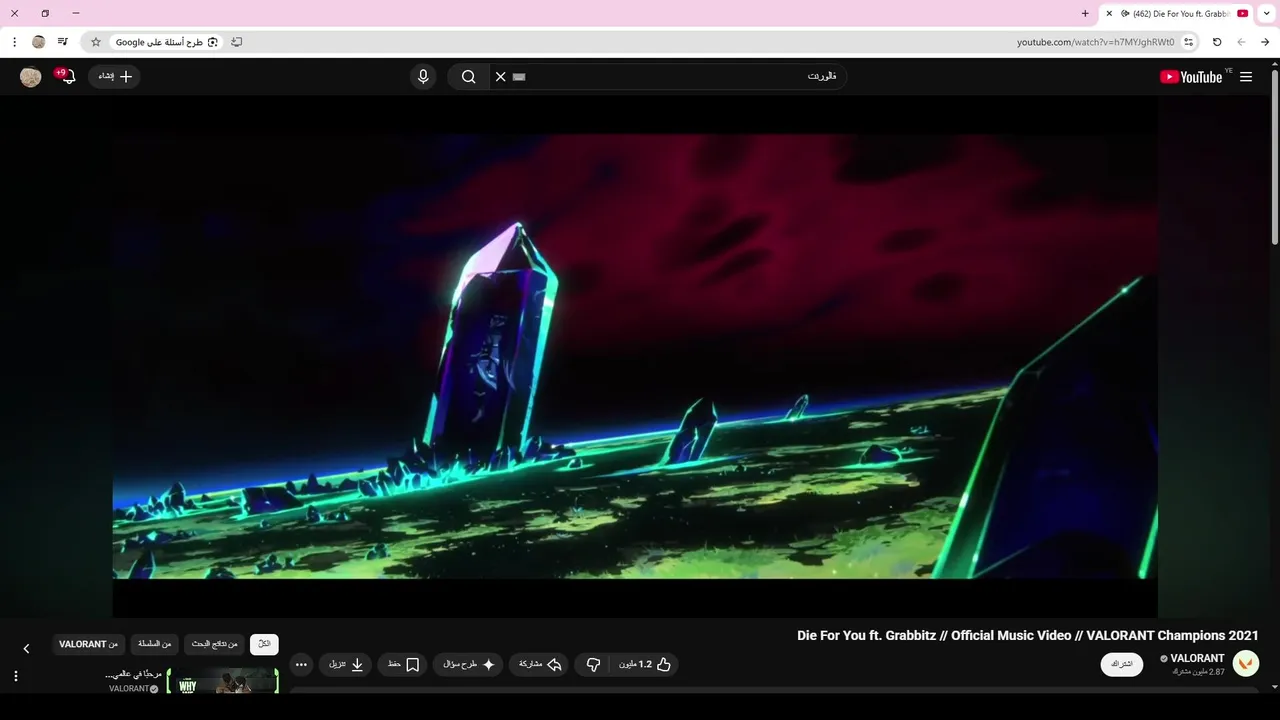Subscribe to the VALORANT channel (اشتراك)
Viewport: 1280px width, 720px height.
pyautogui.click(x=1122, y=664)
